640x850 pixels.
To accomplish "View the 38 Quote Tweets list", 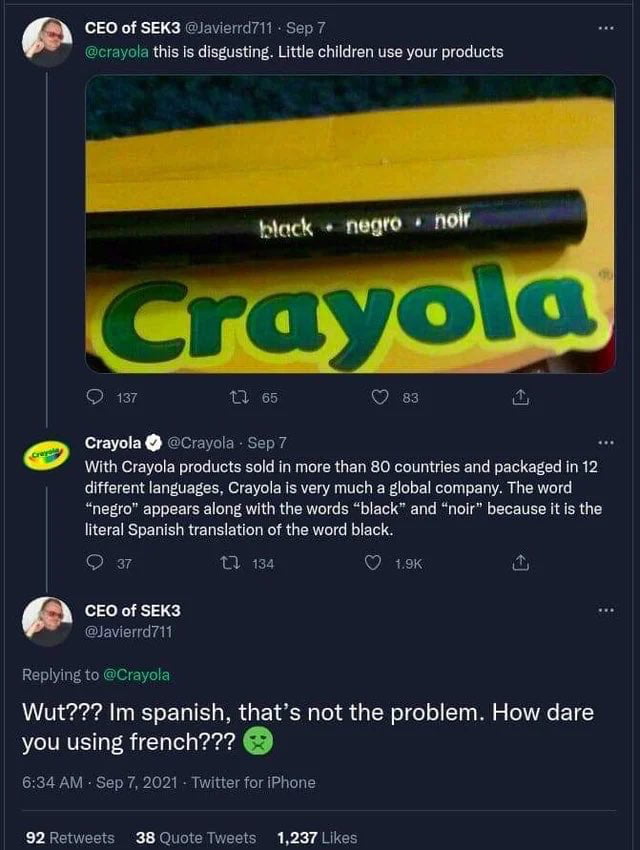I will [x=195, y=838].
